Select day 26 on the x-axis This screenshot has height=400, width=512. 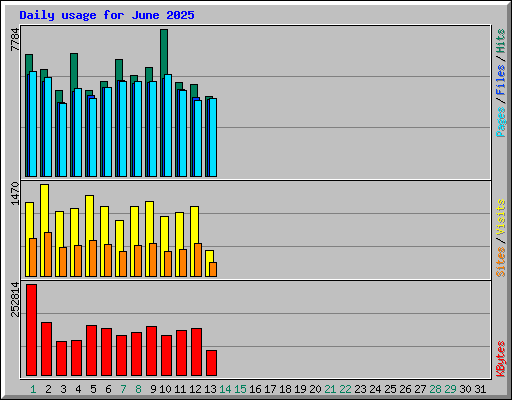(405, 389)
